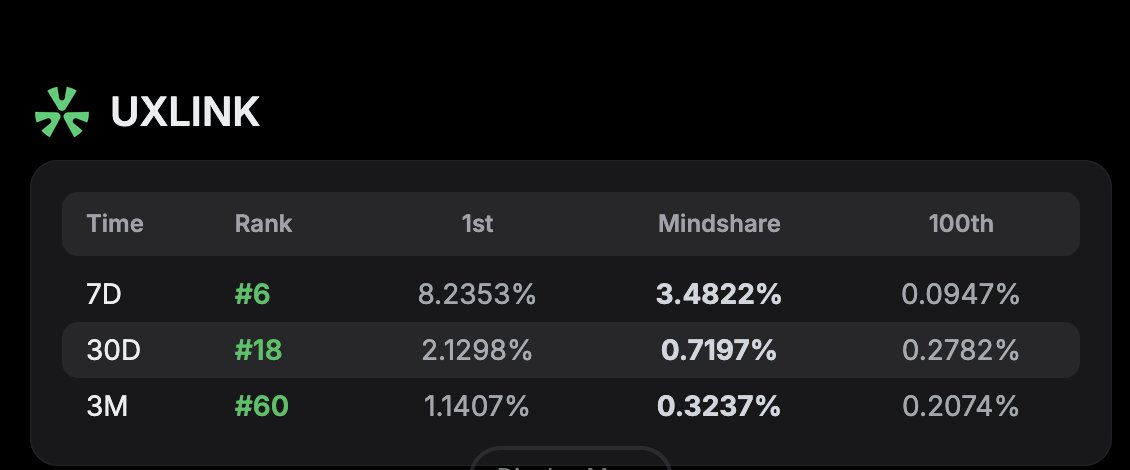Select the Mindshare column header
Image resolution: width=1130 pixels, height=470 pixels.
pyautogui.click(x=719, y=223)
